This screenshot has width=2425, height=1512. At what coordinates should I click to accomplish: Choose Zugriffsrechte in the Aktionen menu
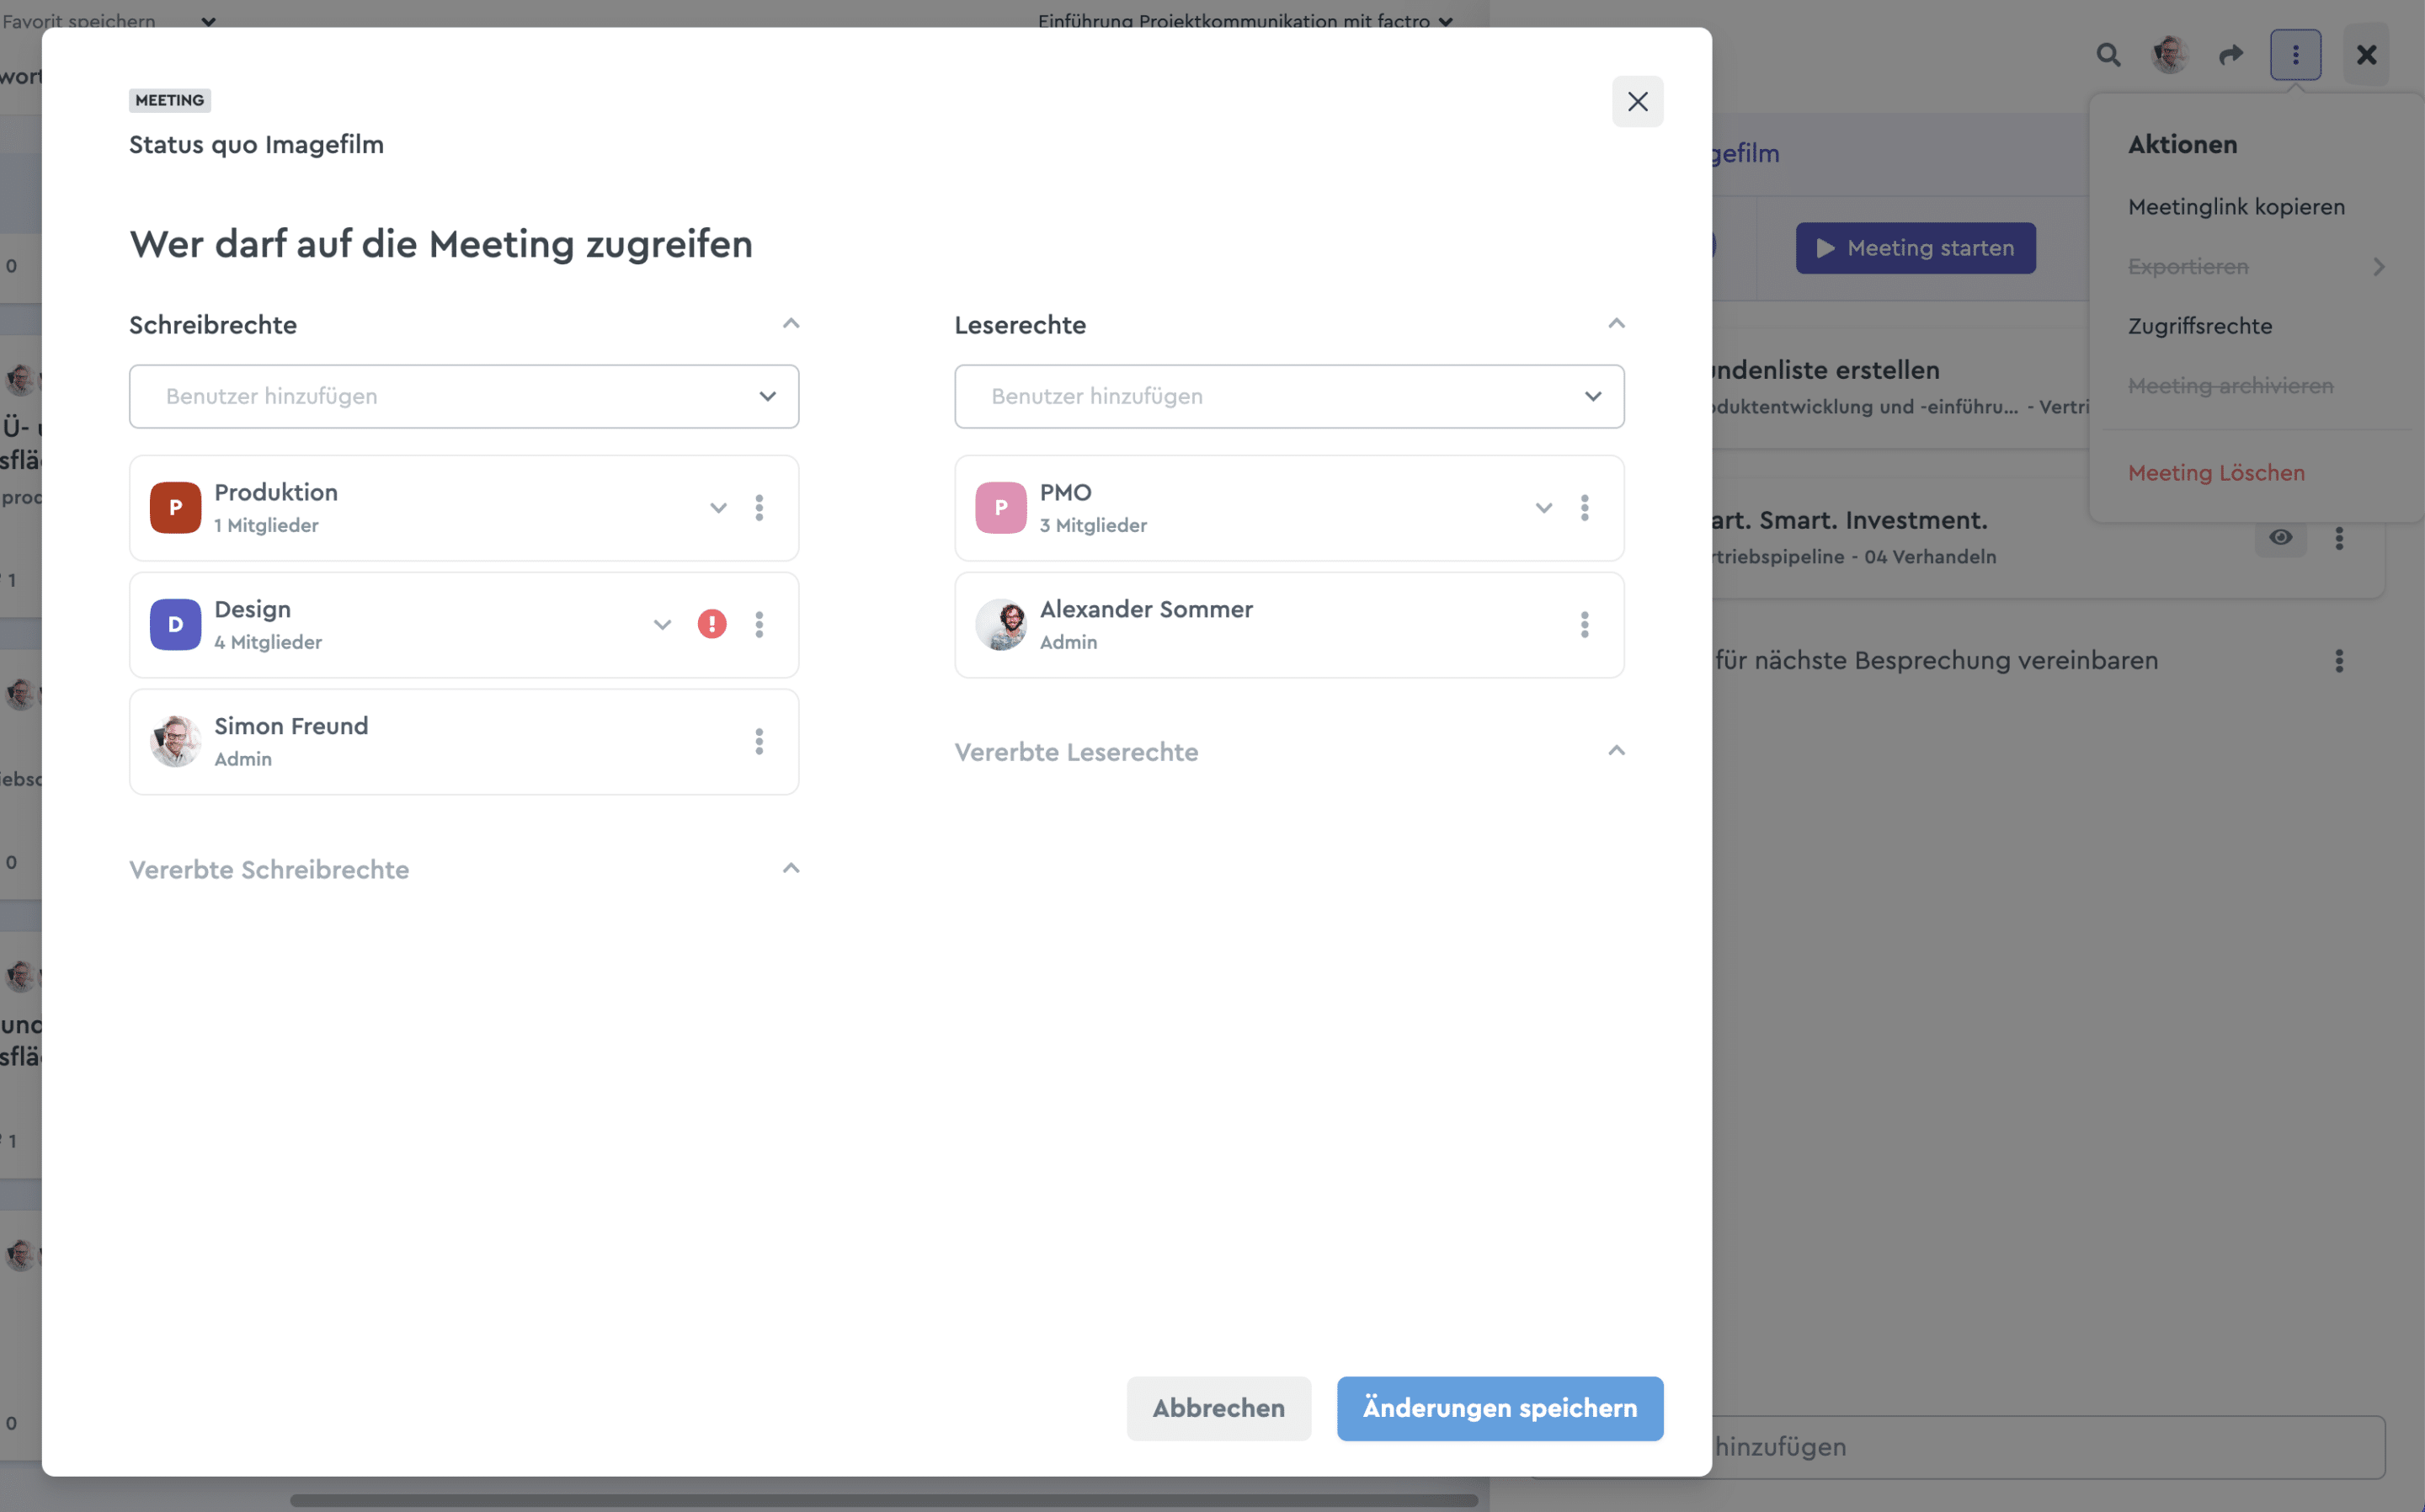pyautogui.click(x=2200, y=326)
